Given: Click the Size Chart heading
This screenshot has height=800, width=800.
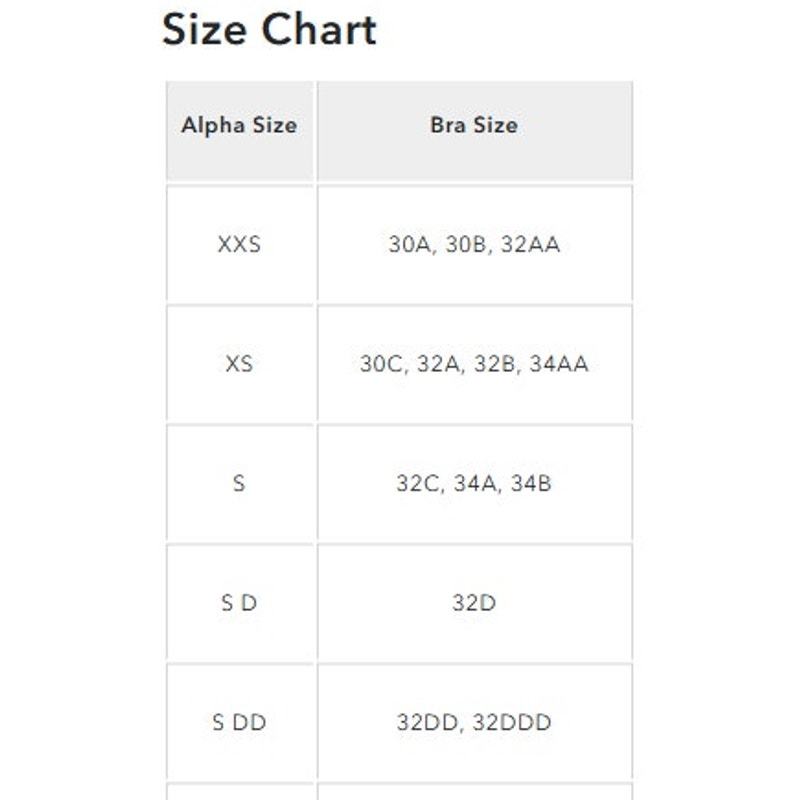Looking at the screenshot, I should coord(269,30).
